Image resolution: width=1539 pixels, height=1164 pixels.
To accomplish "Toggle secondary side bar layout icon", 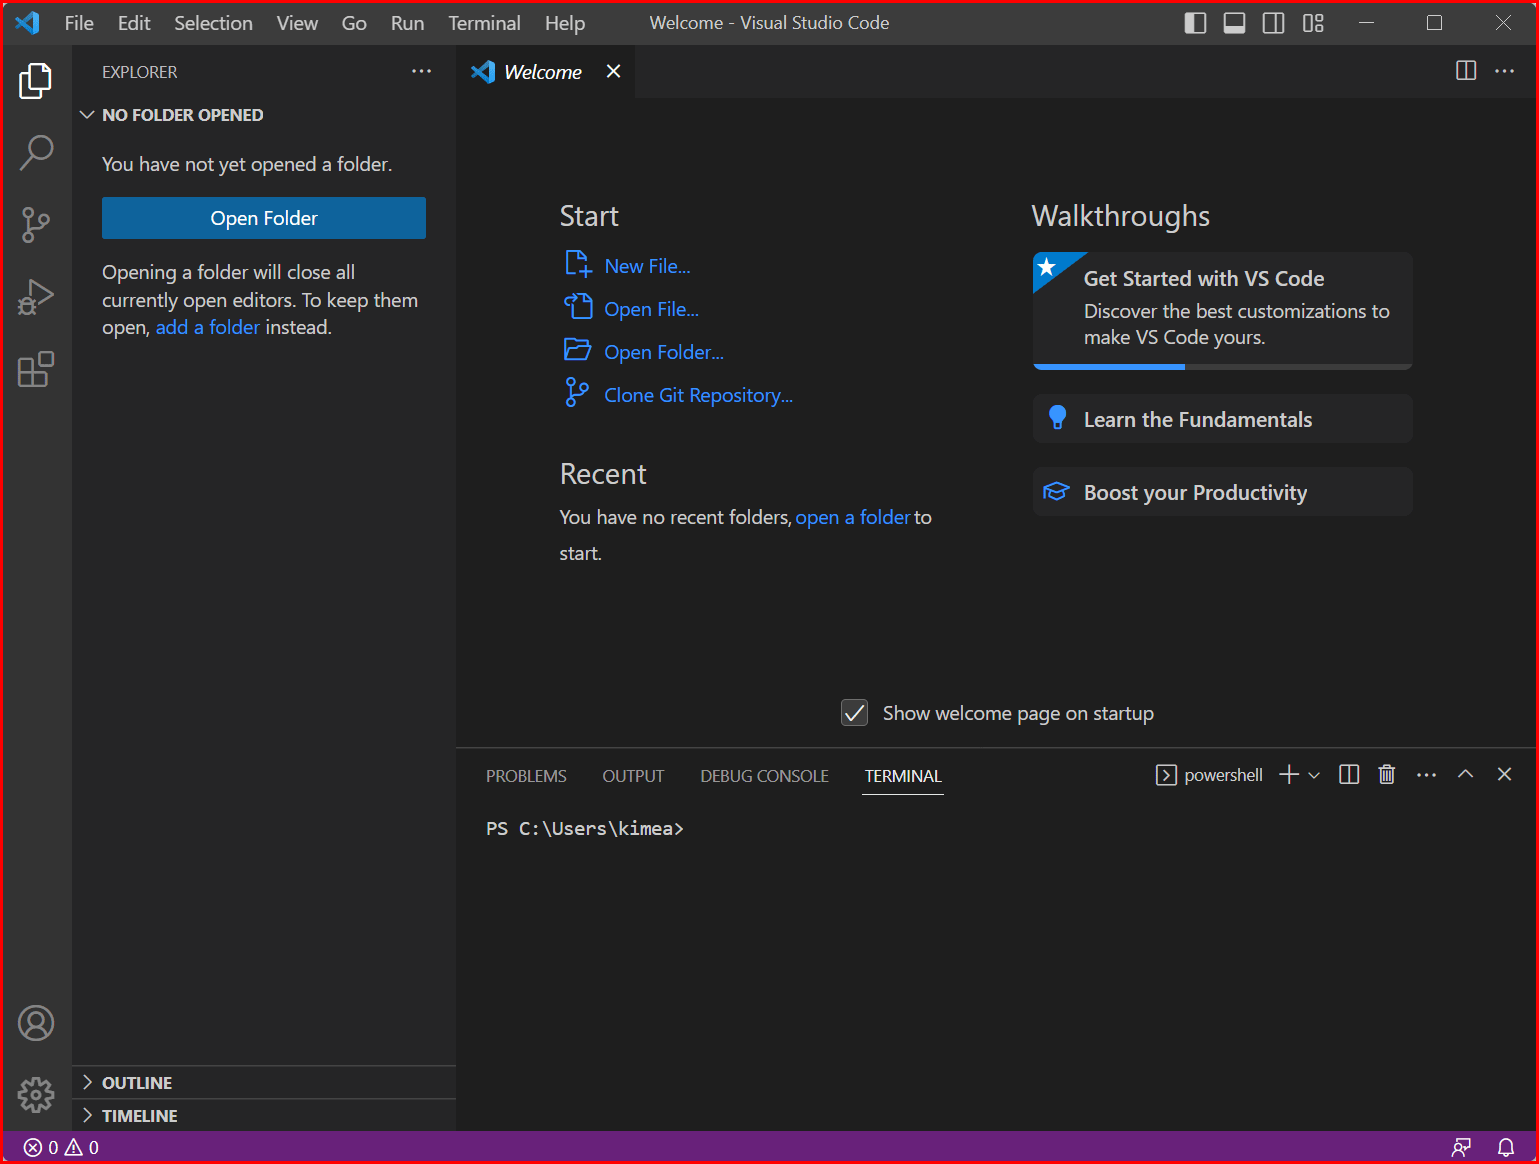I will (x=1273, y=23).
